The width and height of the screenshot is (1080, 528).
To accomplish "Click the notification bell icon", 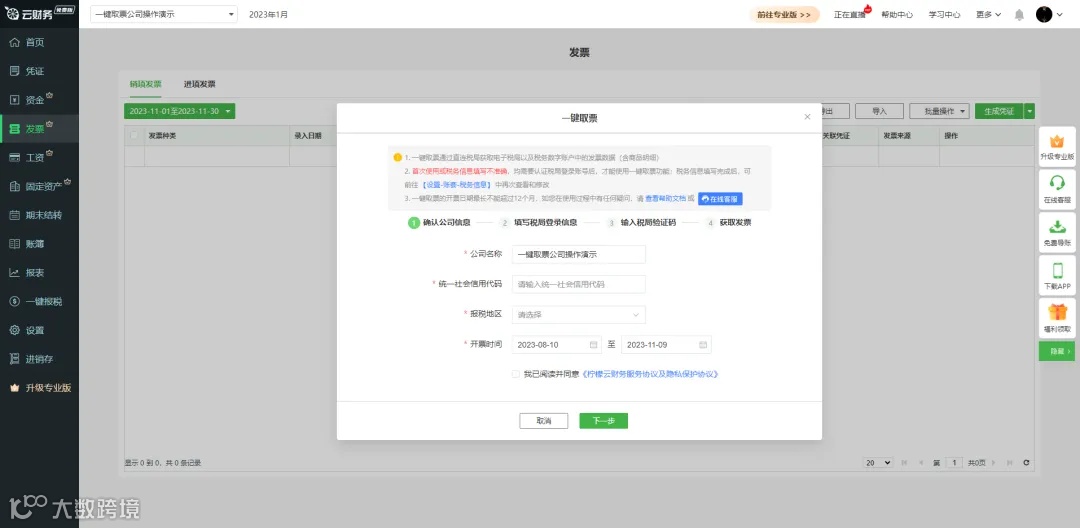I will click(x=1019, y=14).
